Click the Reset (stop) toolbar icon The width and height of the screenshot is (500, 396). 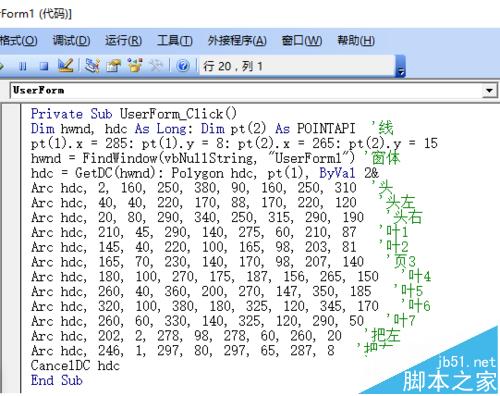click(x=44, y=66)
